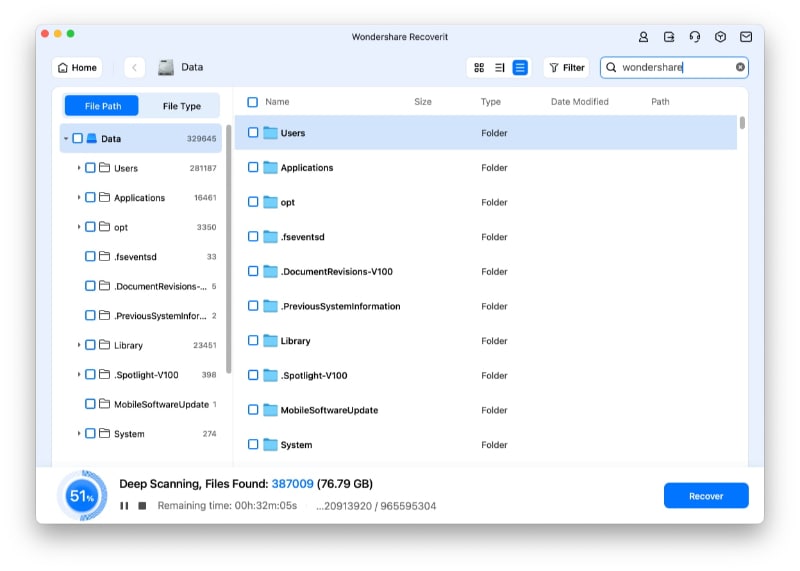This screenshot has height=571, width=800.
Task: Click the 51% scan progress circle
Action: coord(82,495)
